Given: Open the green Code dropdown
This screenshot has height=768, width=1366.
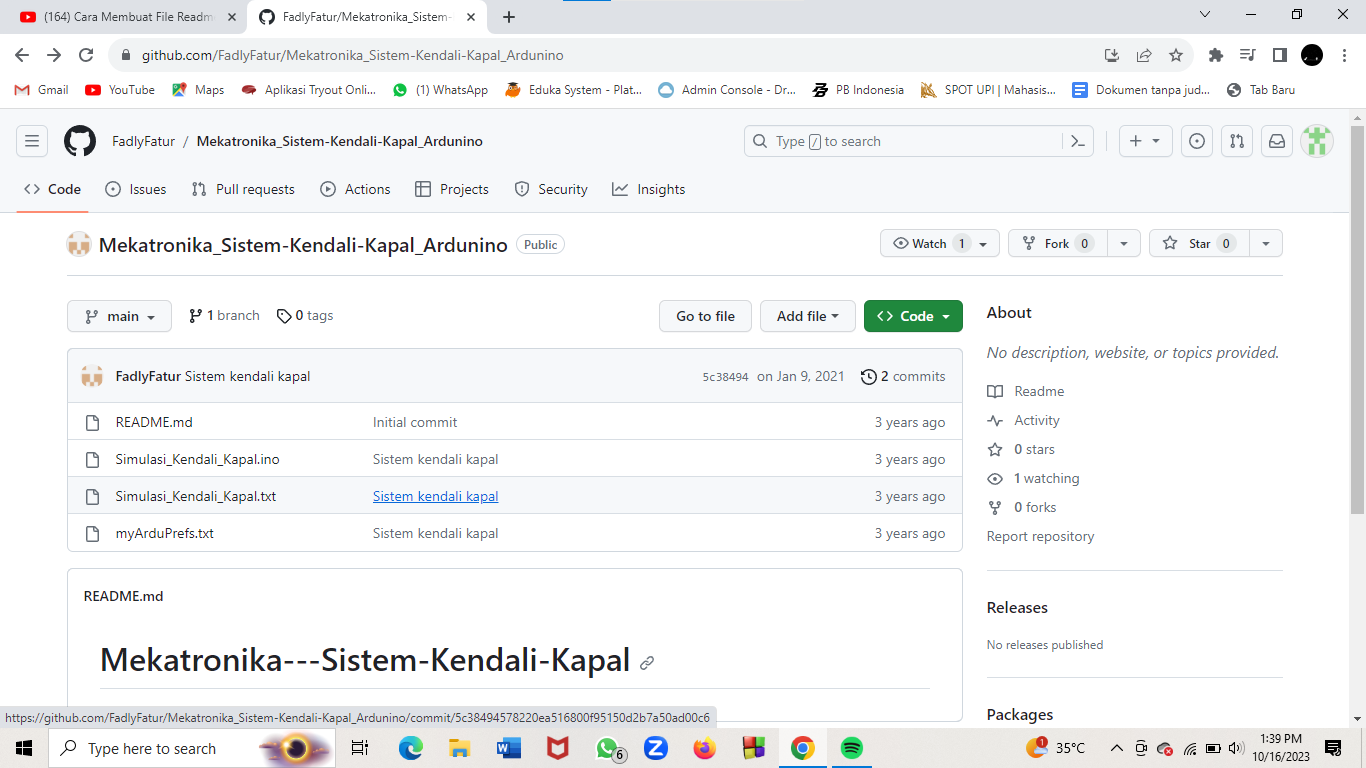Looking at the screenshot, I should point(913,316).
